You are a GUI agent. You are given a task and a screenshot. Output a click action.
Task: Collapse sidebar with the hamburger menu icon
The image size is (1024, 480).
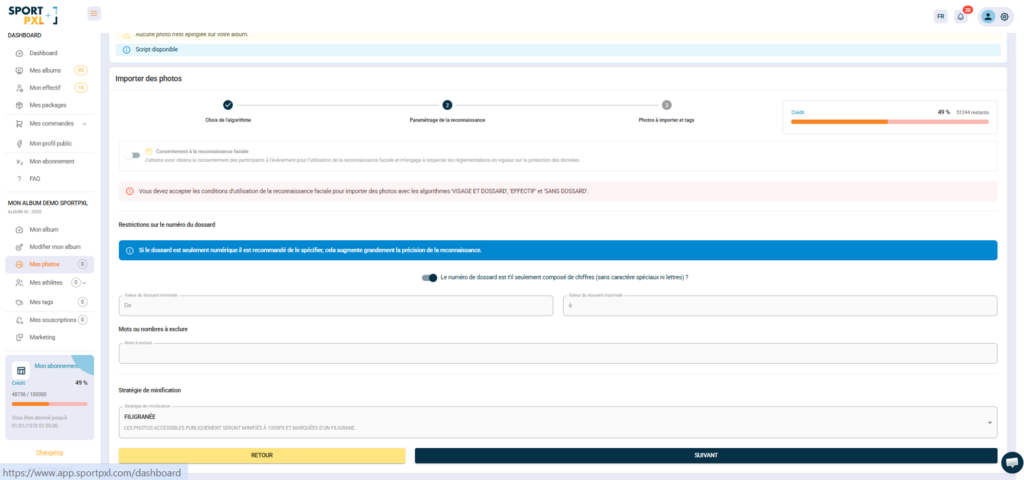coord(94,14)
